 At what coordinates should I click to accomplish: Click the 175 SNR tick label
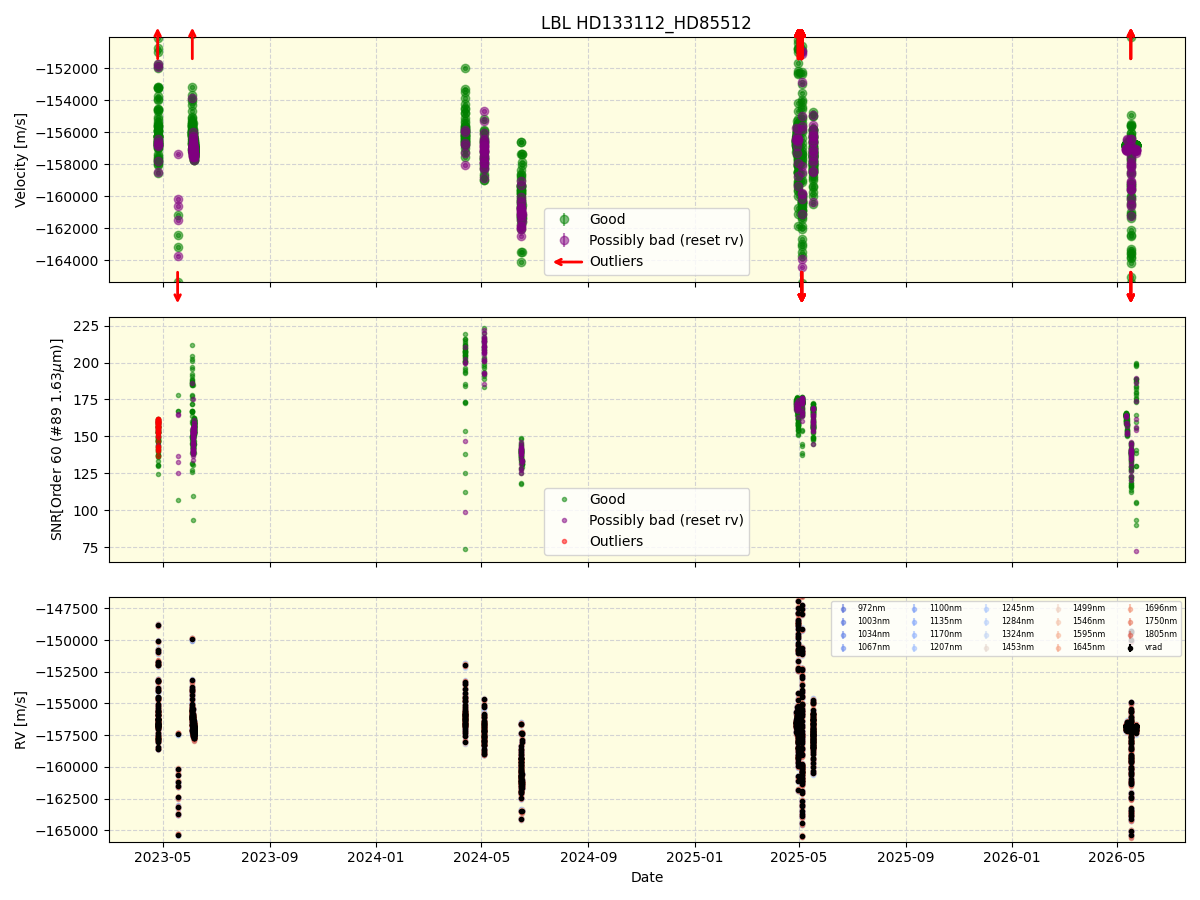click(x=88, y=400)
